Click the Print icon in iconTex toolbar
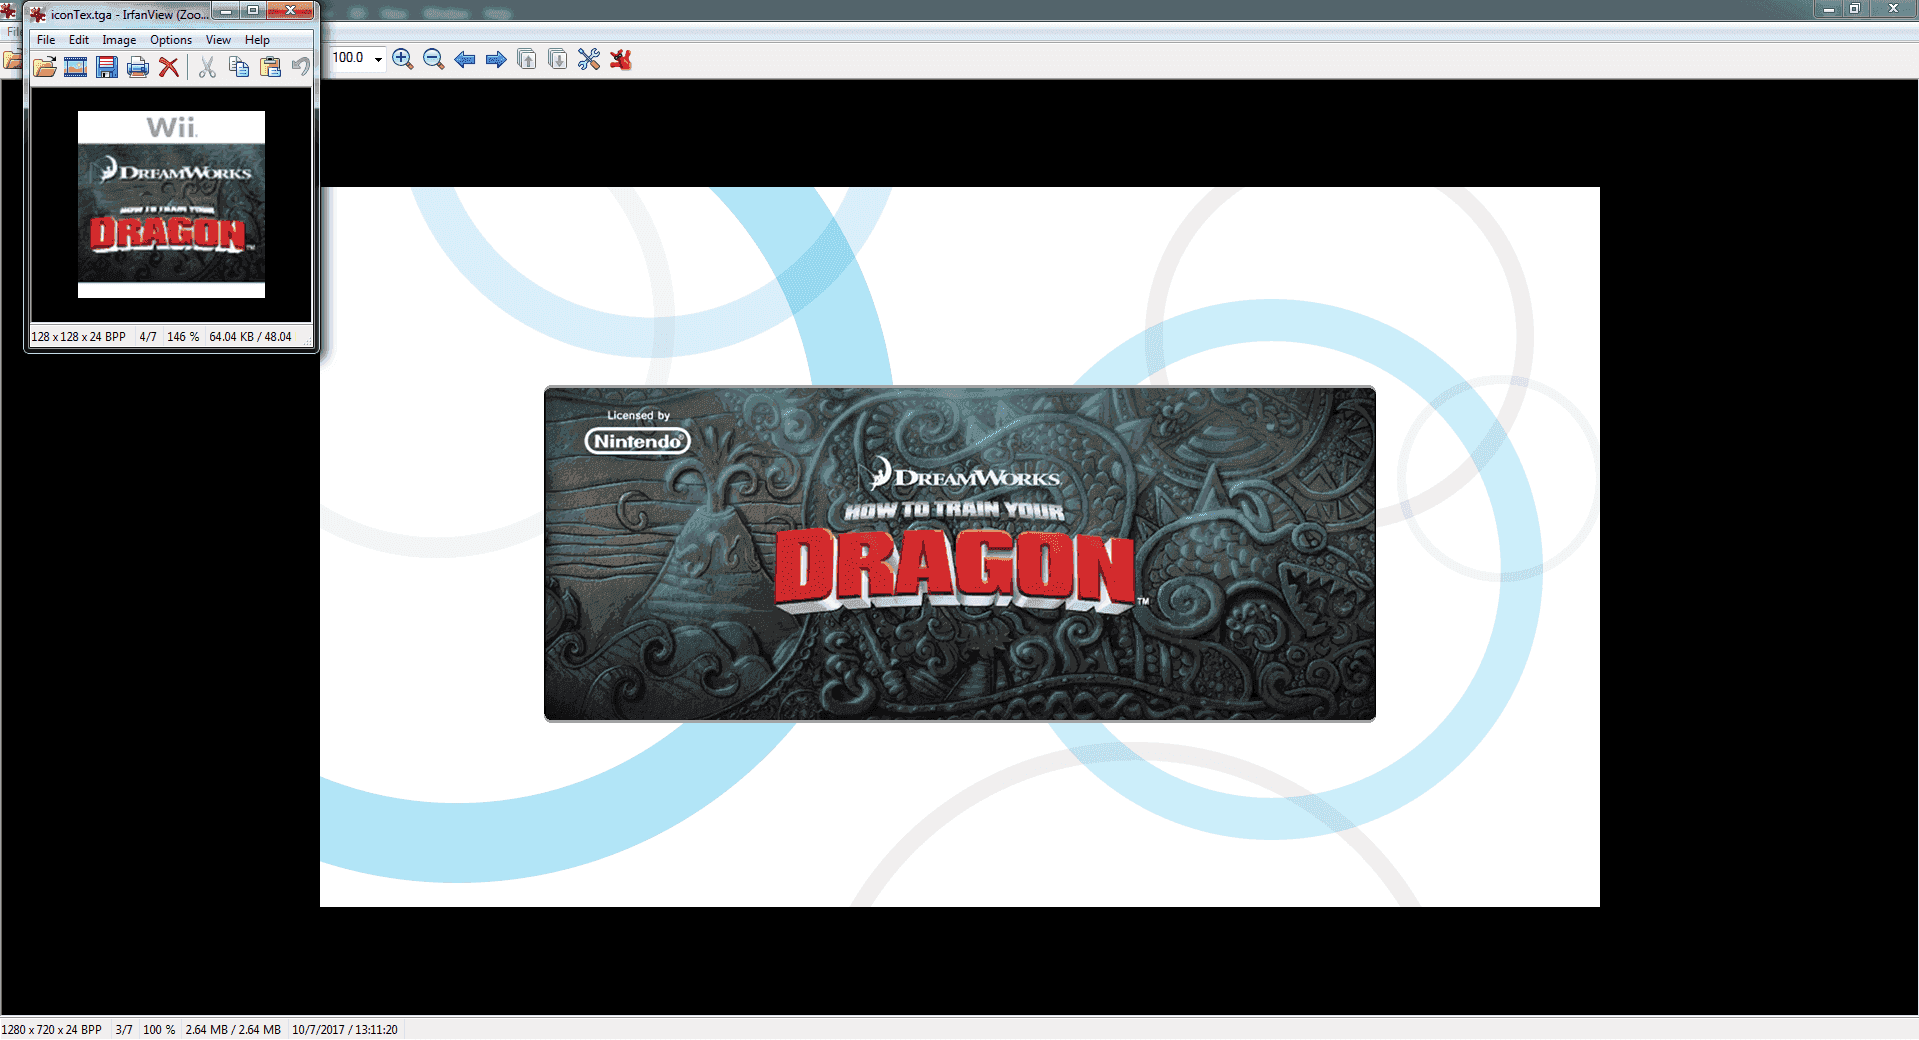The width and height of the screenshot is (1919, 1040). point(138,67)
